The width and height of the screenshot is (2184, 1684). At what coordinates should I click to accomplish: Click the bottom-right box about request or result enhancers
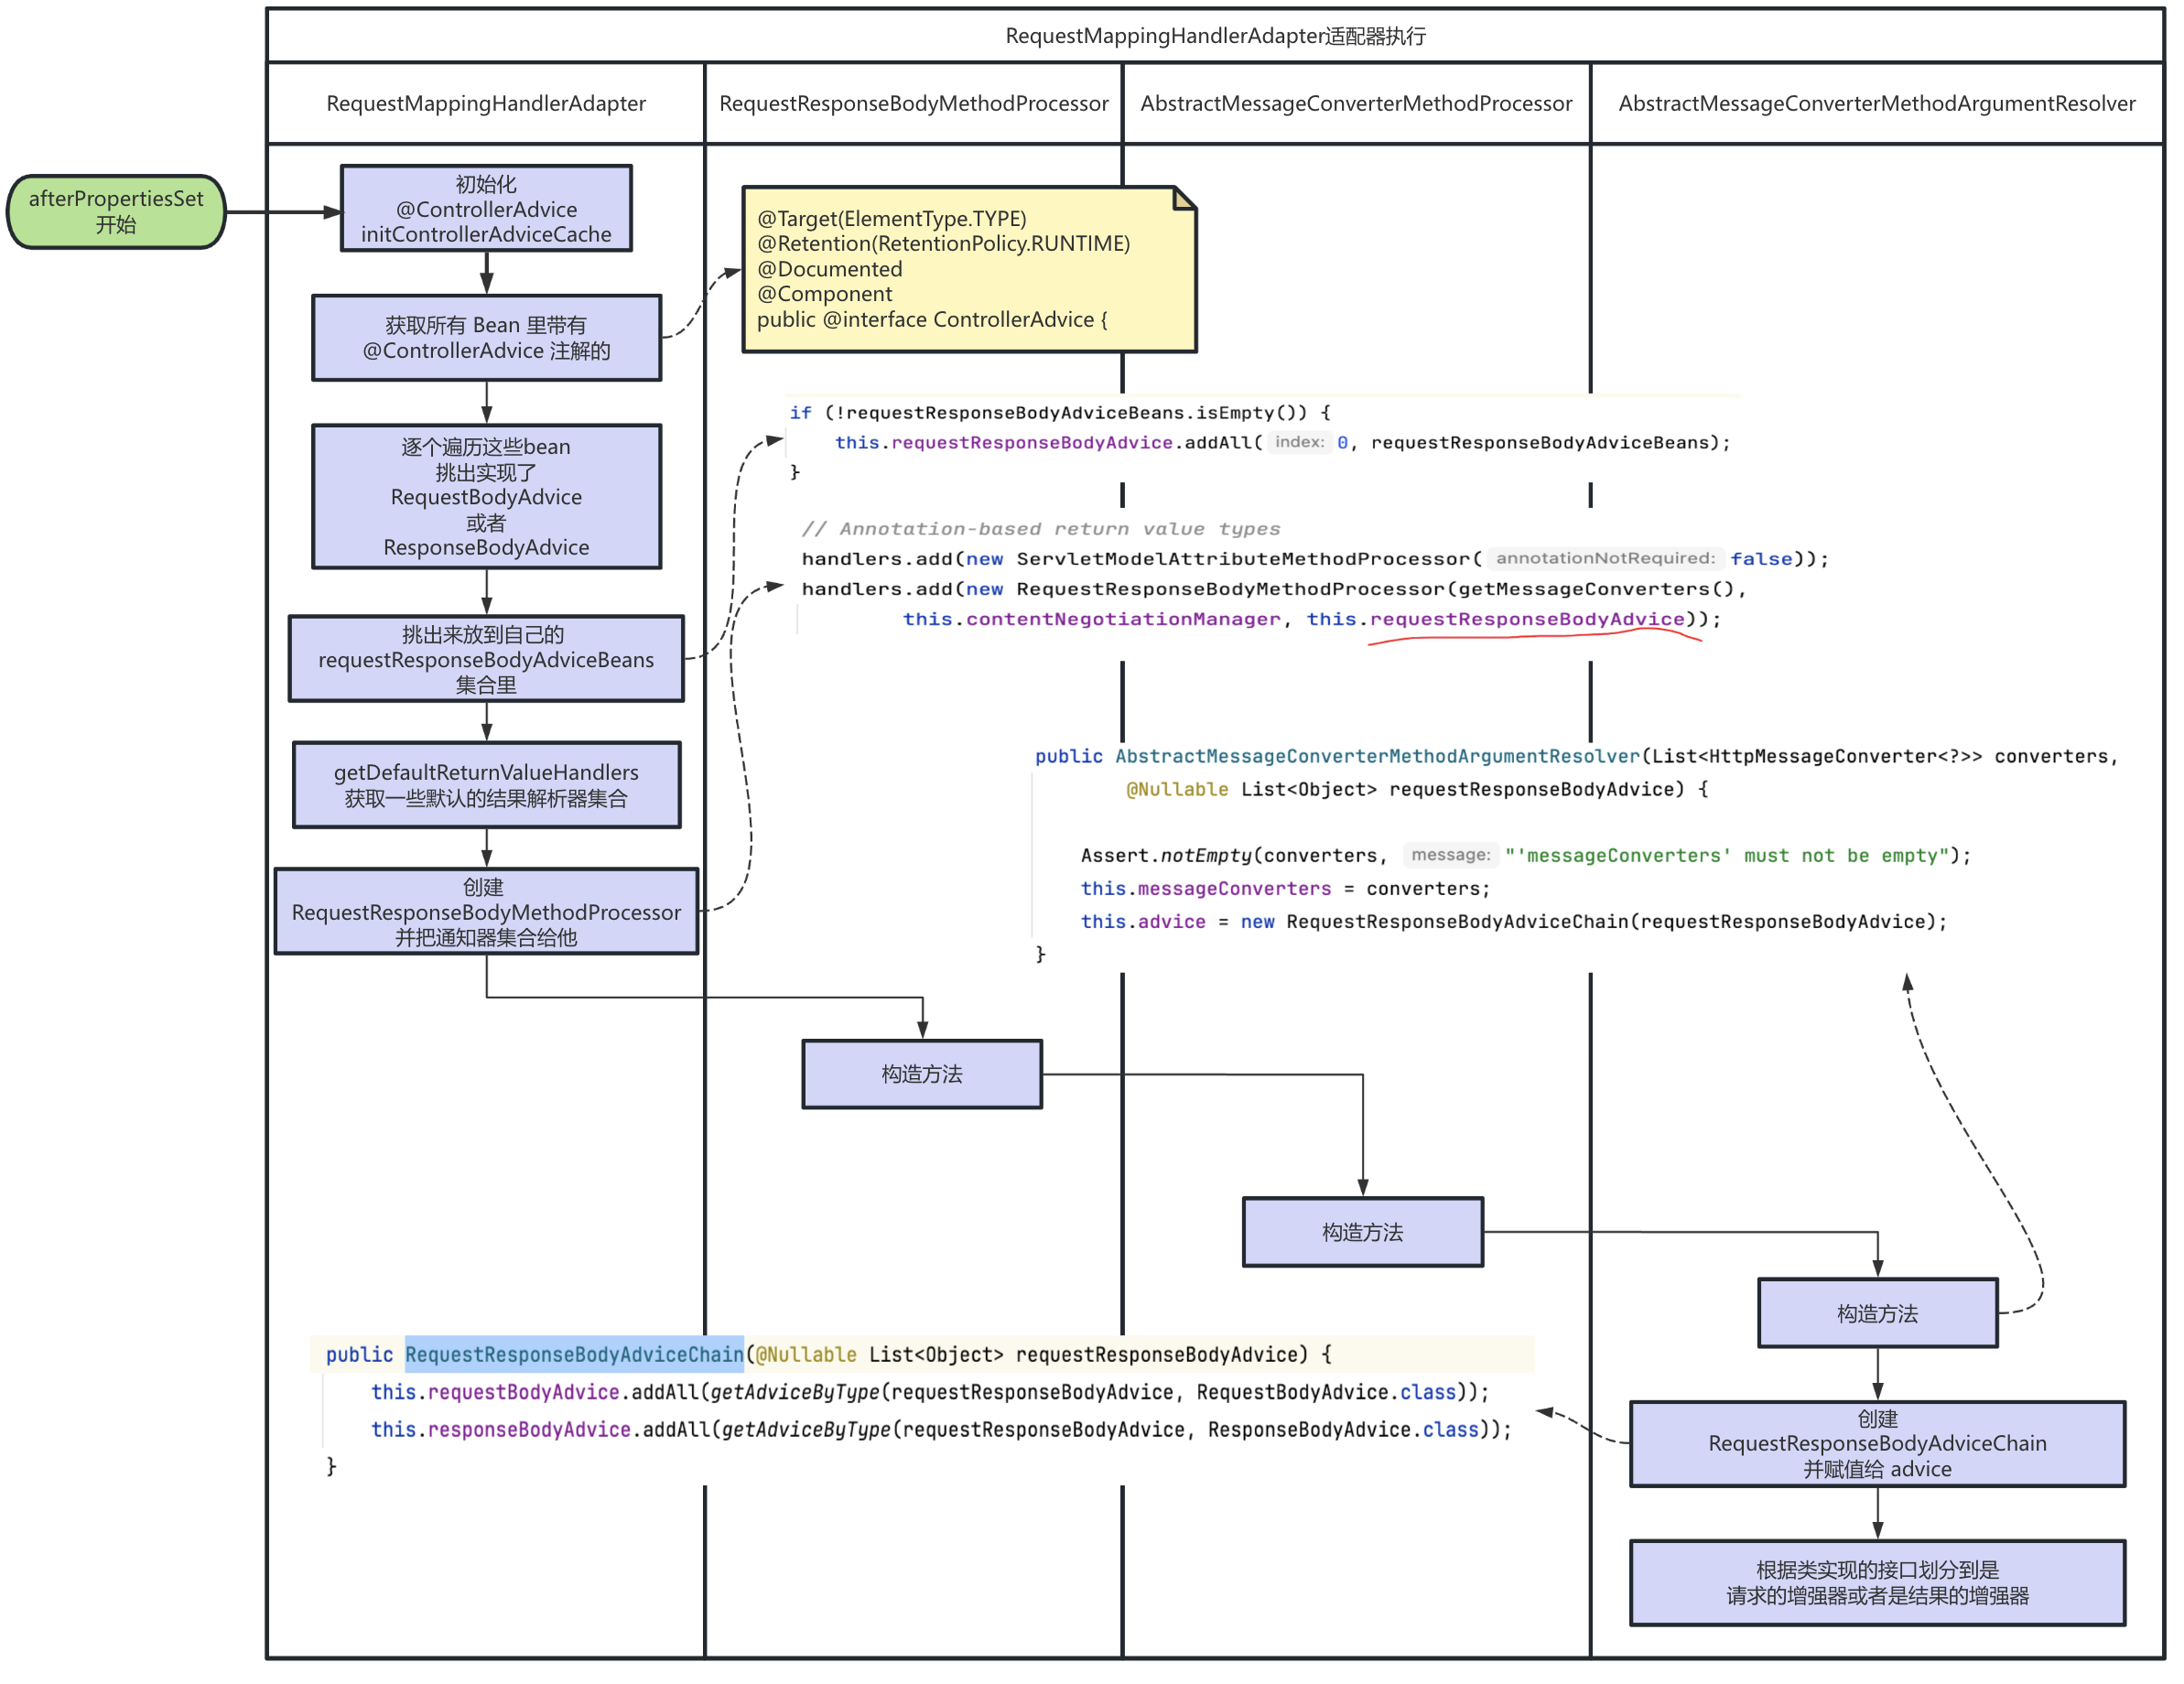click(1877, 1582)
